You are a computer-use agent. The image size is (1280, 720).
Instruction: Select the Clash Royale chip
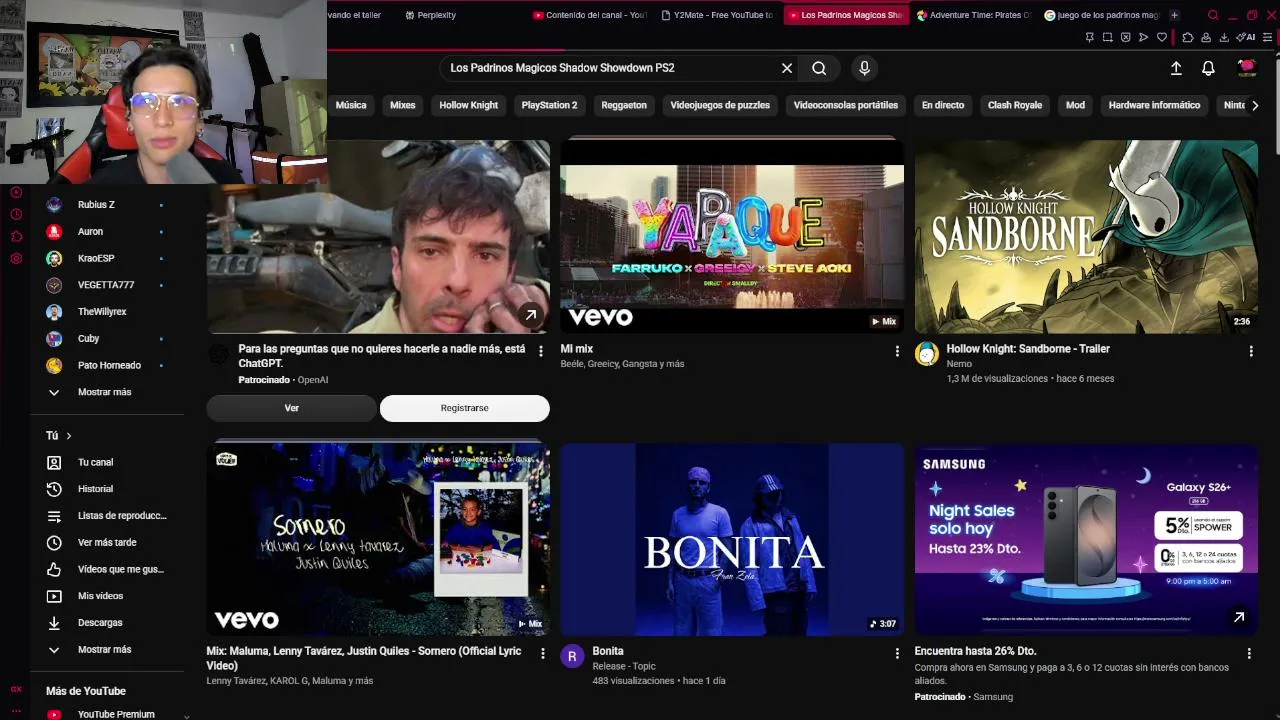(x=1015, y=105)
